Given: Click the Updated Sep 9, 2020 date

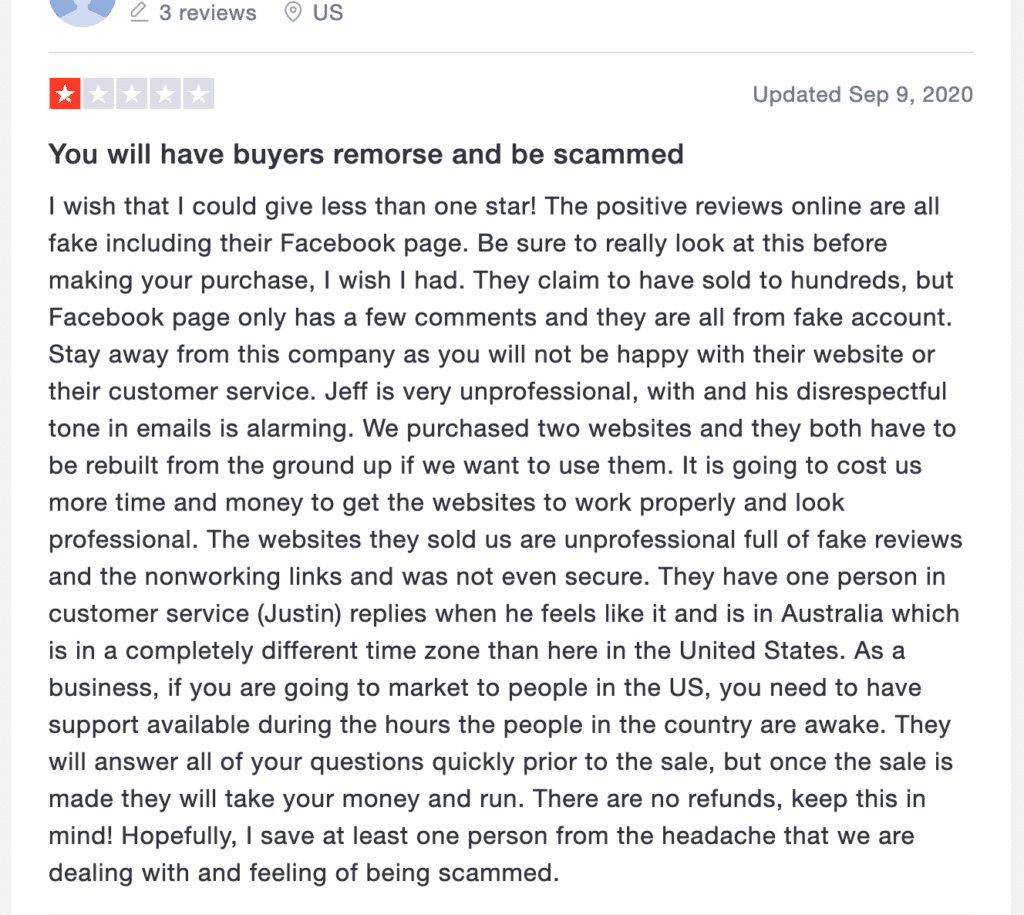Looking at the screenshot, I should coord(863,95).
